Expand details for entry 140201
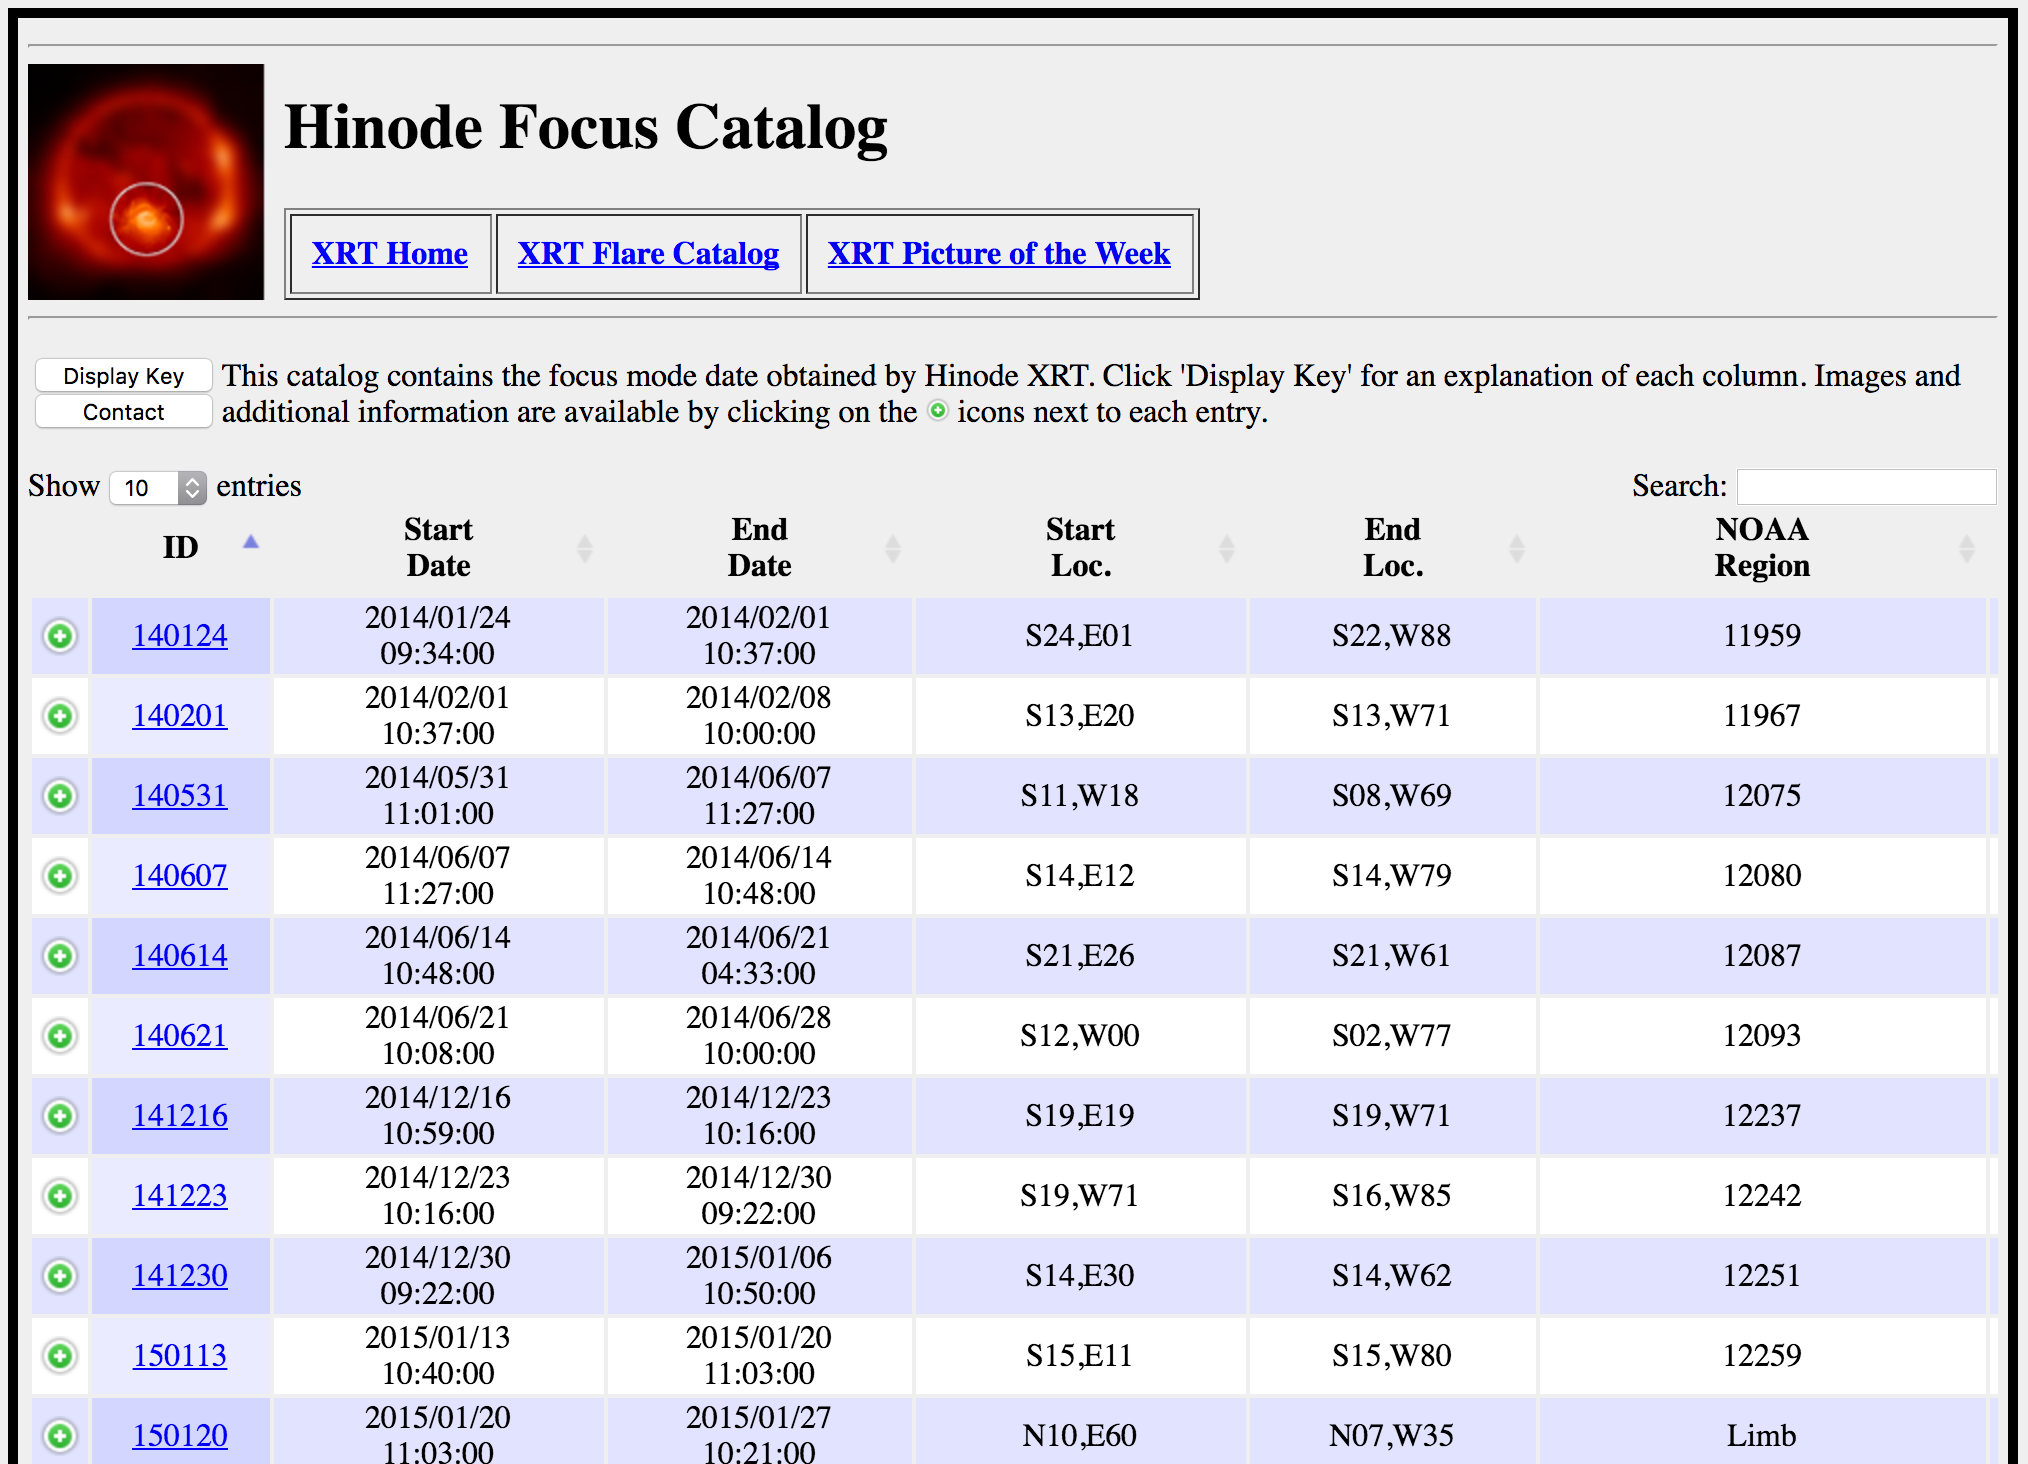Viewport: 2028px width, 1464px height. (60, 716)
